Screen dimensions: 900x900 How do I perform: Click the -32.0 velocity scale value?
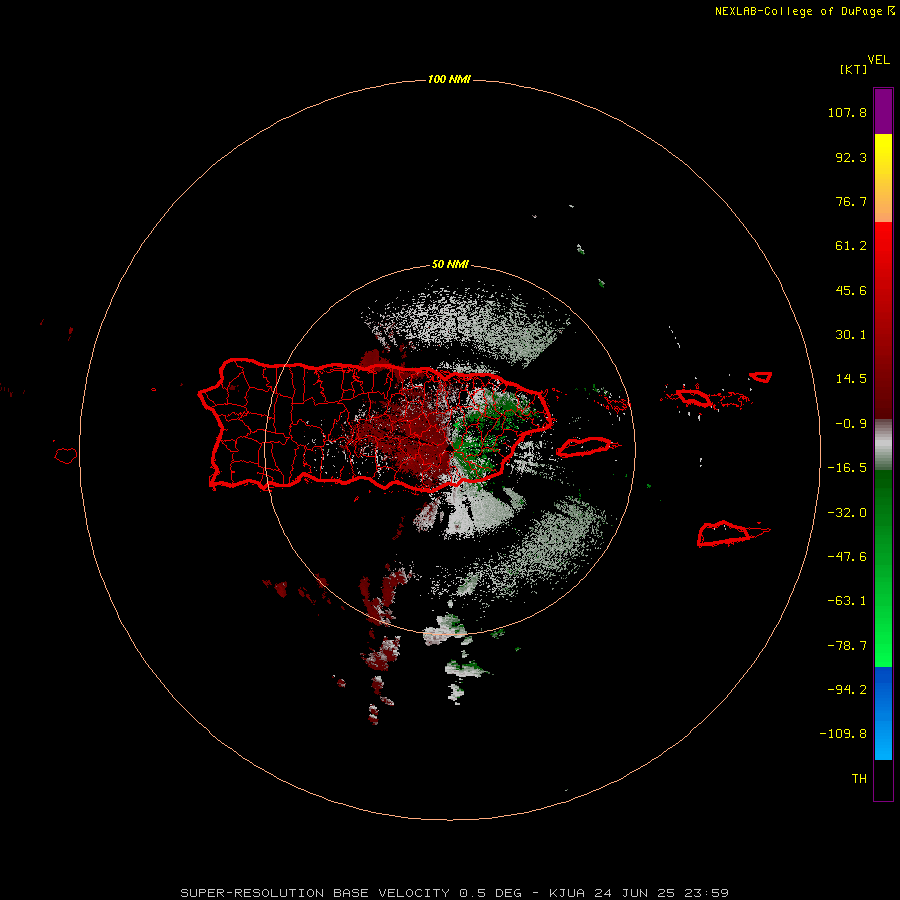tap(847, 513)
